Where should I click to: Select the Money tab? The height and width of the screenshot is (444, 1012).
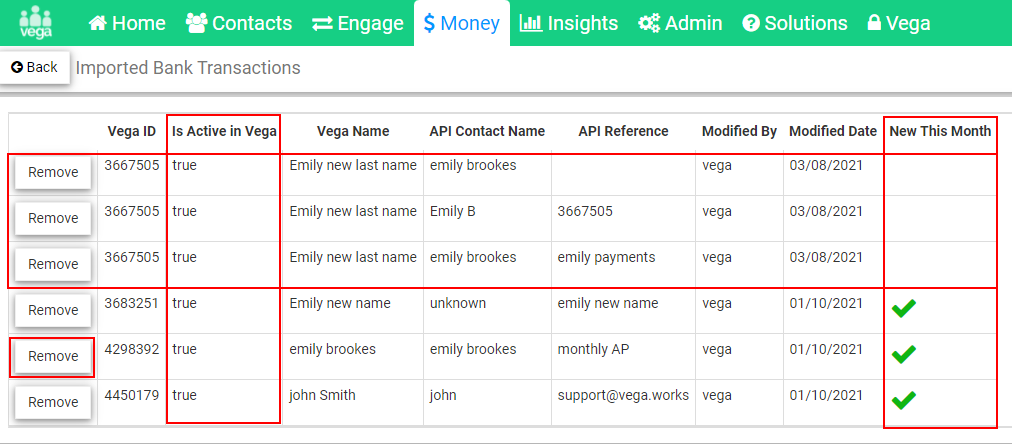pos(461,24)
